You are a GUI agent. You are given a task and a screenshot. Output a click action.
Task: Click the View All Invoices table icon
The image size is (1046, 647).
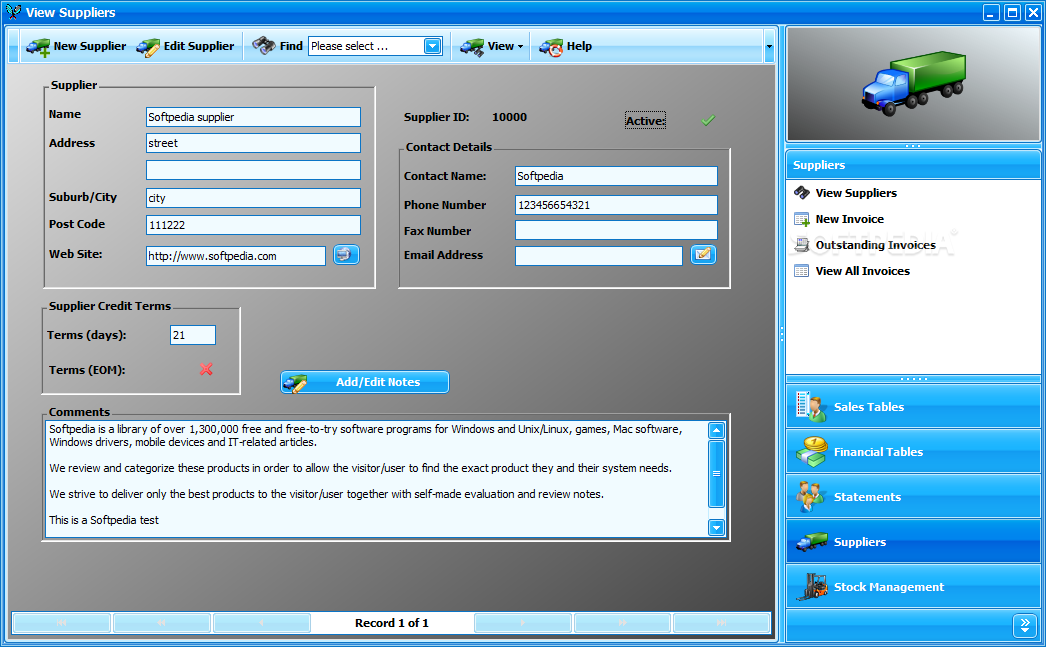coord(801,271)
